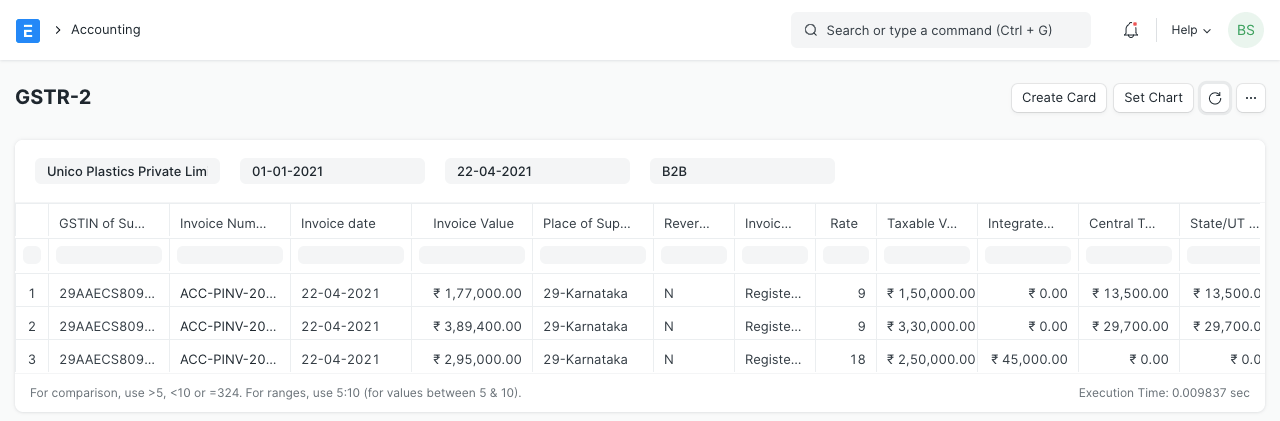Click the Invoice date column filter box
The image size is (1280, 421).
pos(350,255)
